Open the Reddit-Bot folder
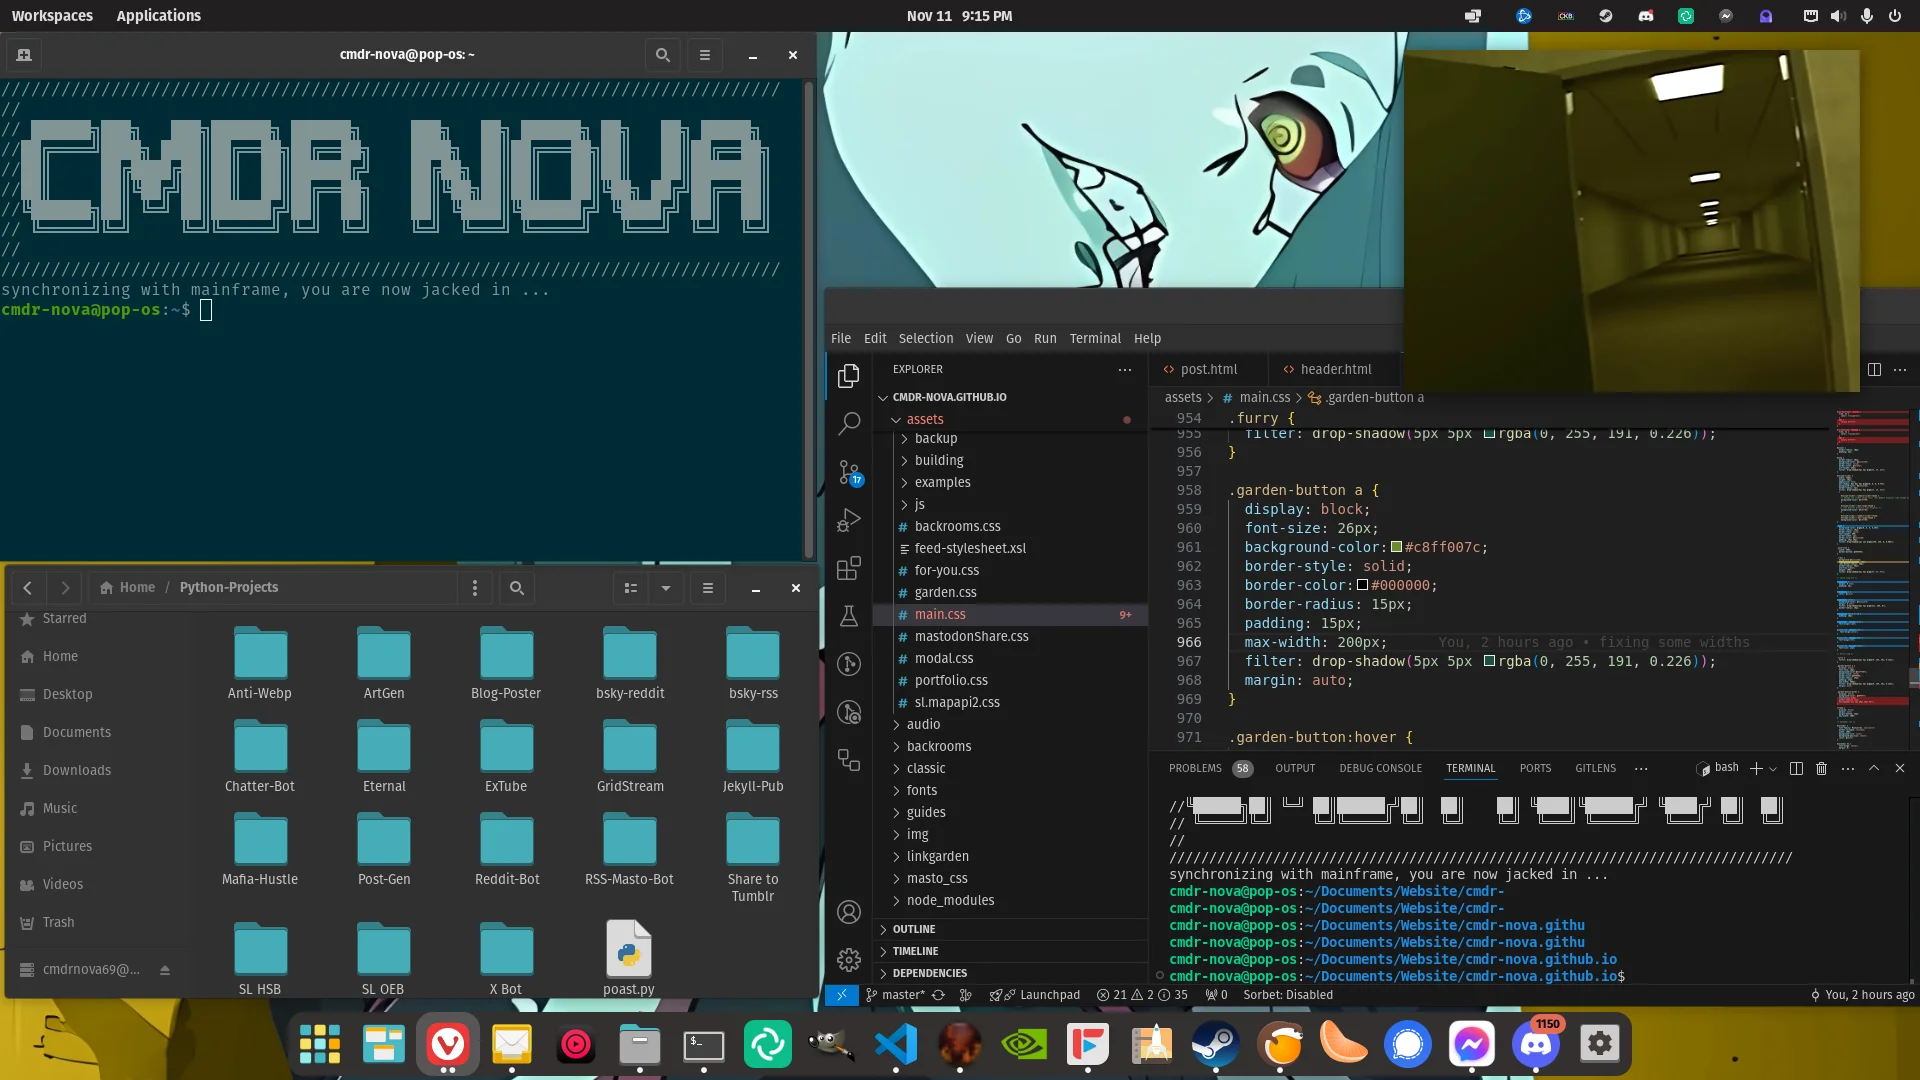Image resolution: width=1920 pixels, height=1080 pixels. [x=507, y=850]
